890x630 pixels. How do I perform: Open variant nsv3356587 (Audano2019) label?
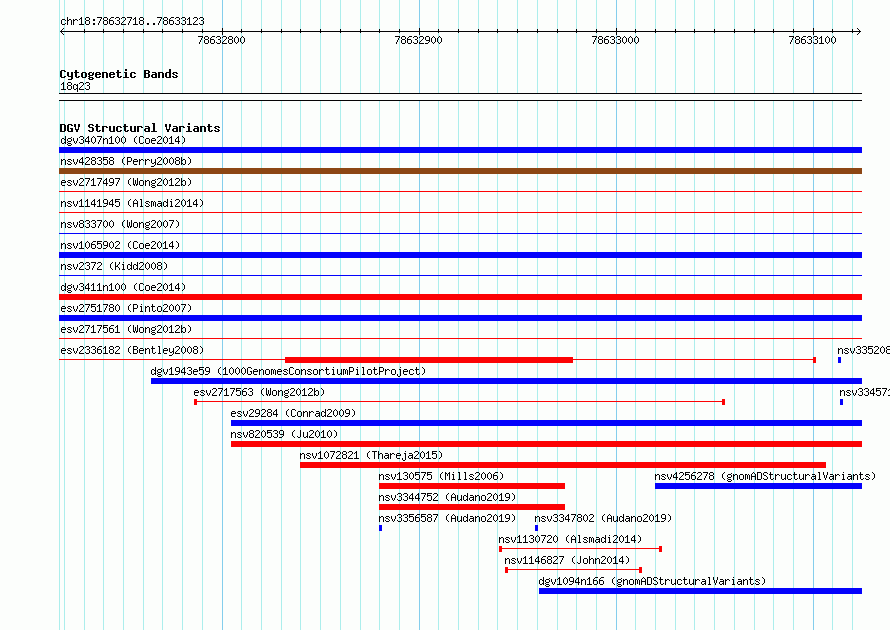(x=447, y=518)
